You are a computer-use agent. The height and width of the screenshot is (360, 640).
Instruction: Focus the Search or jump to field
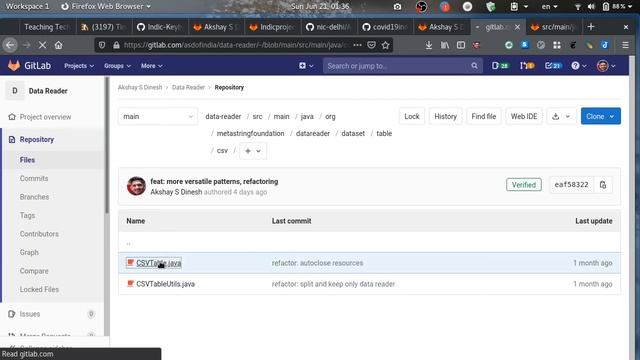point(402,66)
